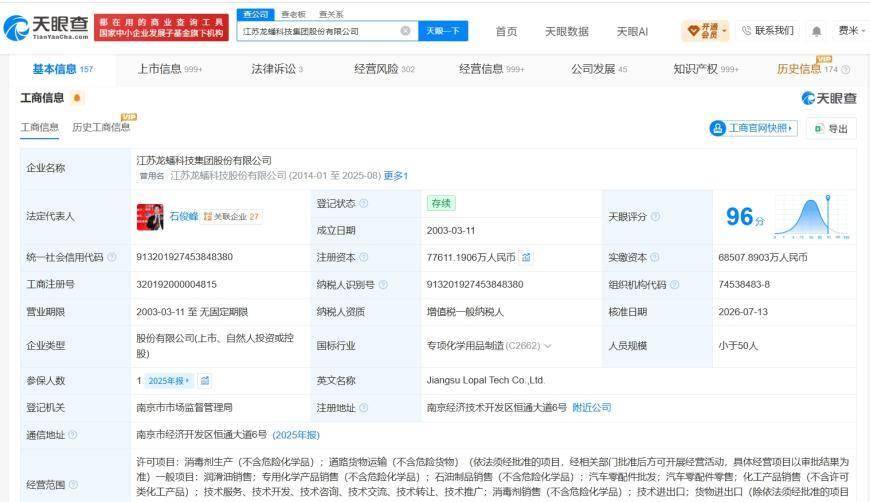This screenshot has width=870, height=502.
Task: Select the 工商信息 sub-tab
Action: tap(39, 128)
